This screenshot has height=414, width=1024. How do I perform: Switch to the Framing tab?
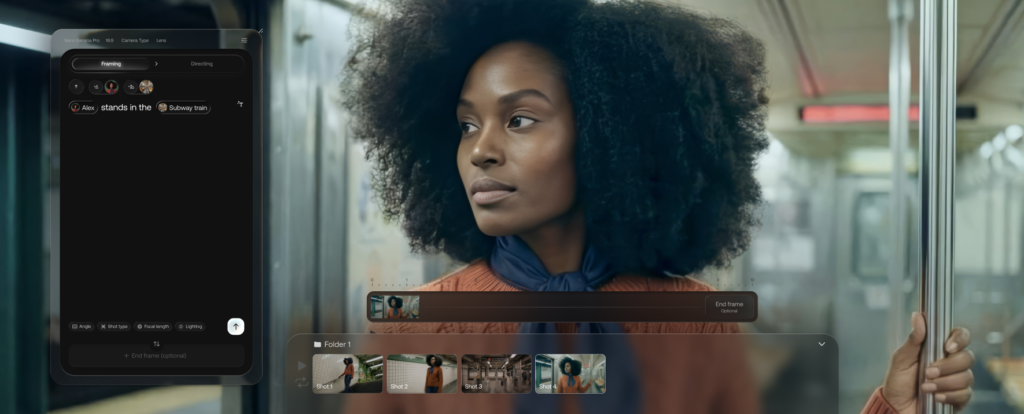[111, 64]
